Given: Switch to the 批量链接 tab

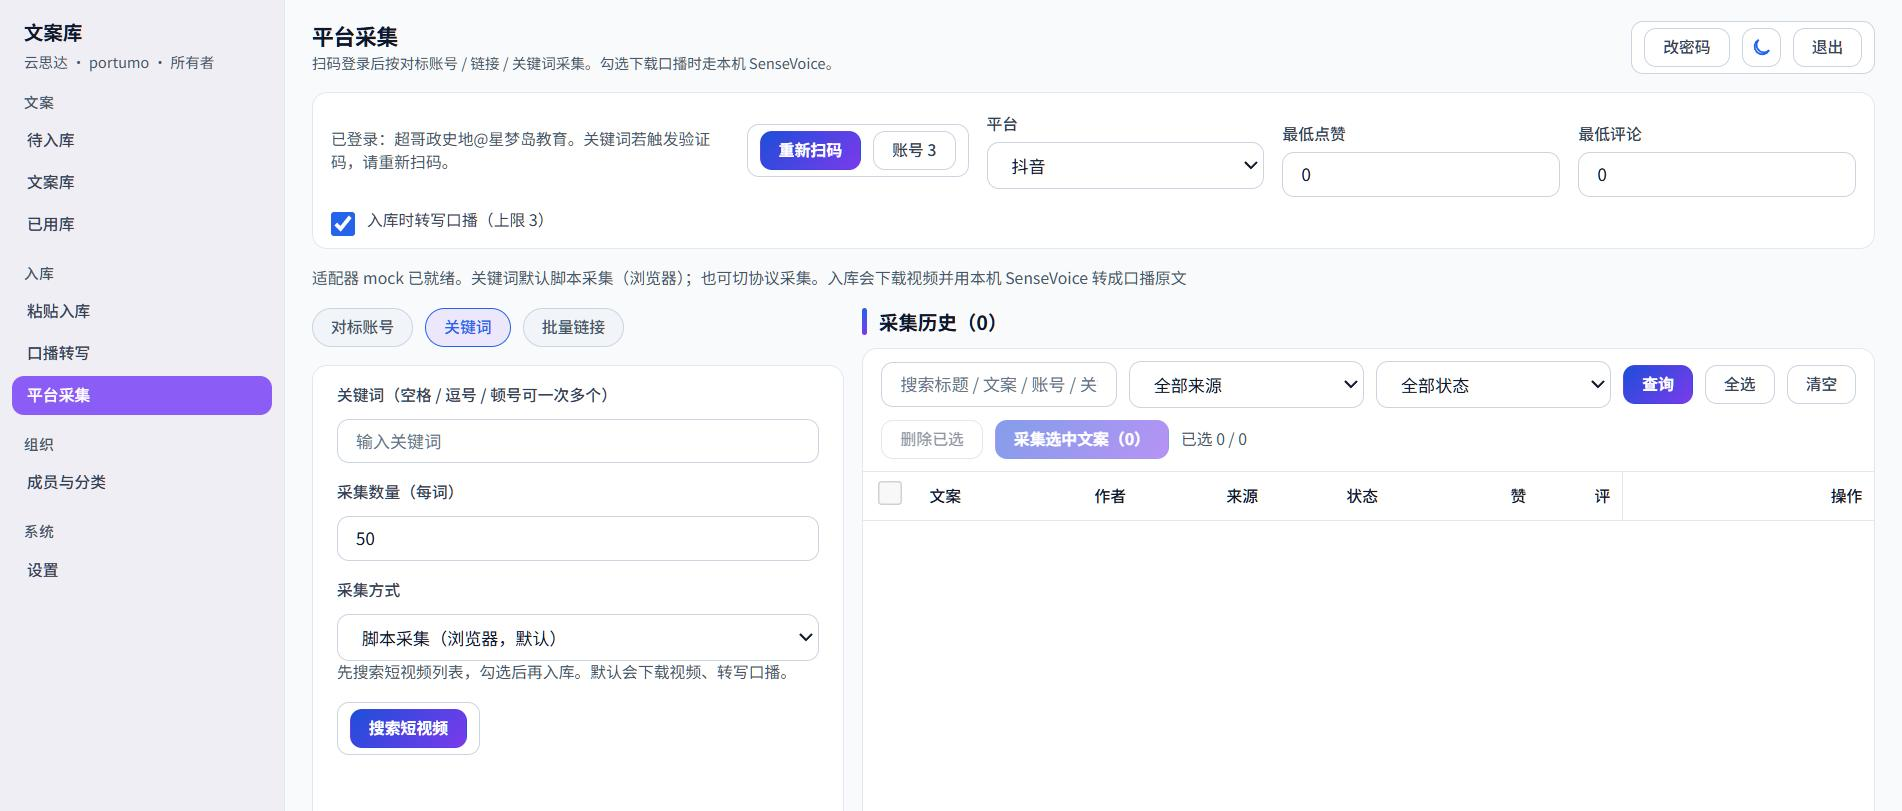Looking at the screenshot, I should tap(573, 327).
